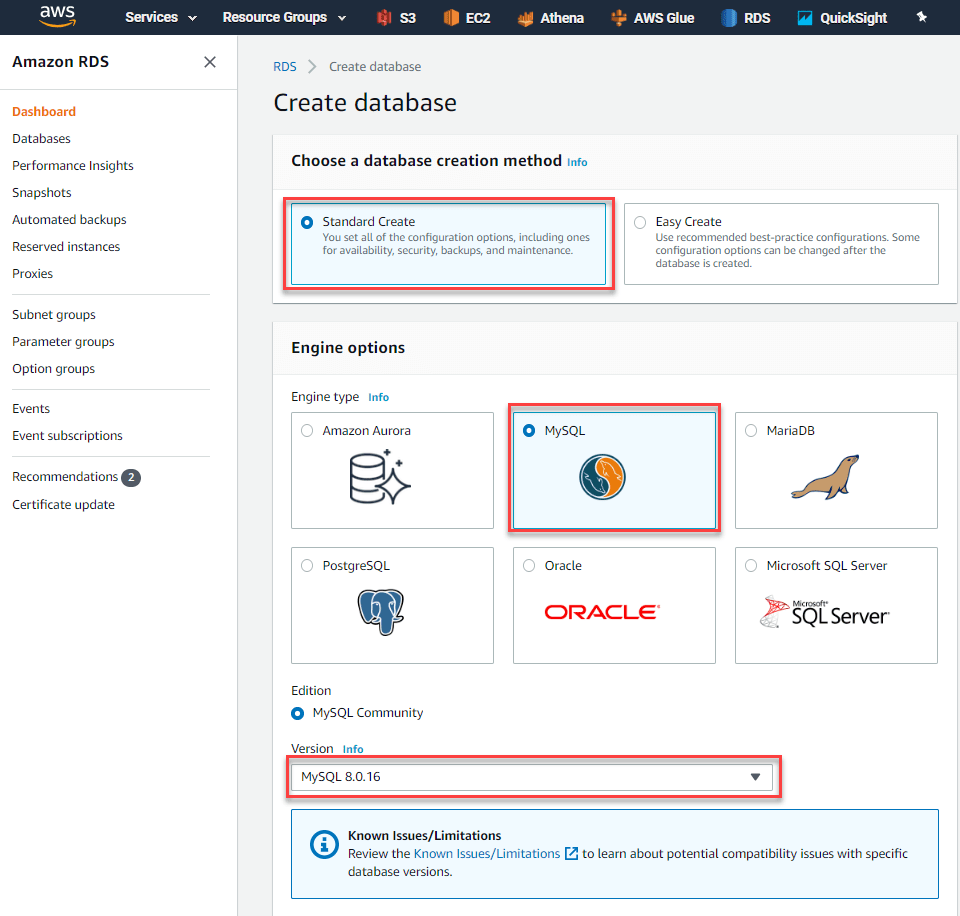This screenshot has width=960, height=916.
Task: Navigate to Snapshots in the sidebar
Action: (41, 192)
